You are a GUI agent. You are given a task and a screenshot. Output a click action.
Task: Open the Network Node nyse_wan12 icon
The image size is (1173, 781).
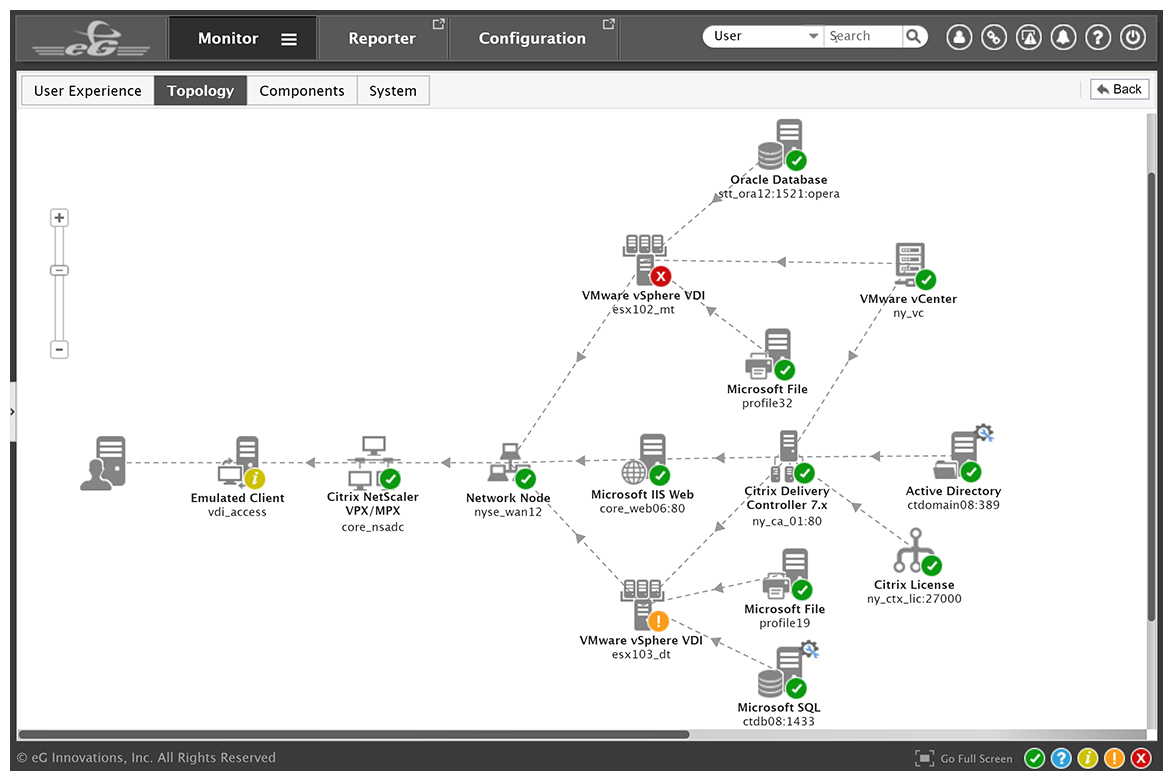(x=512, y=464)
